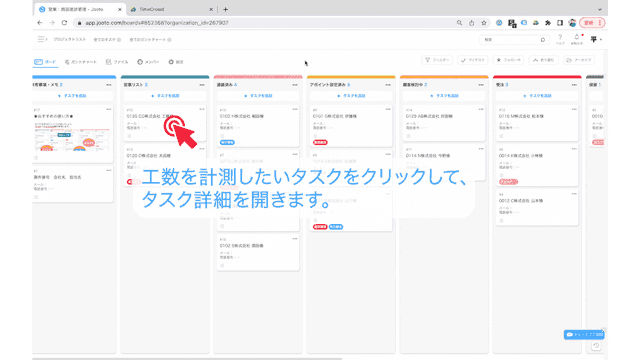This screenshot has height=360, width=640.
Task: Open the three-dot menu on the 0135 CD株式会社 card
Action: (202, 109)
